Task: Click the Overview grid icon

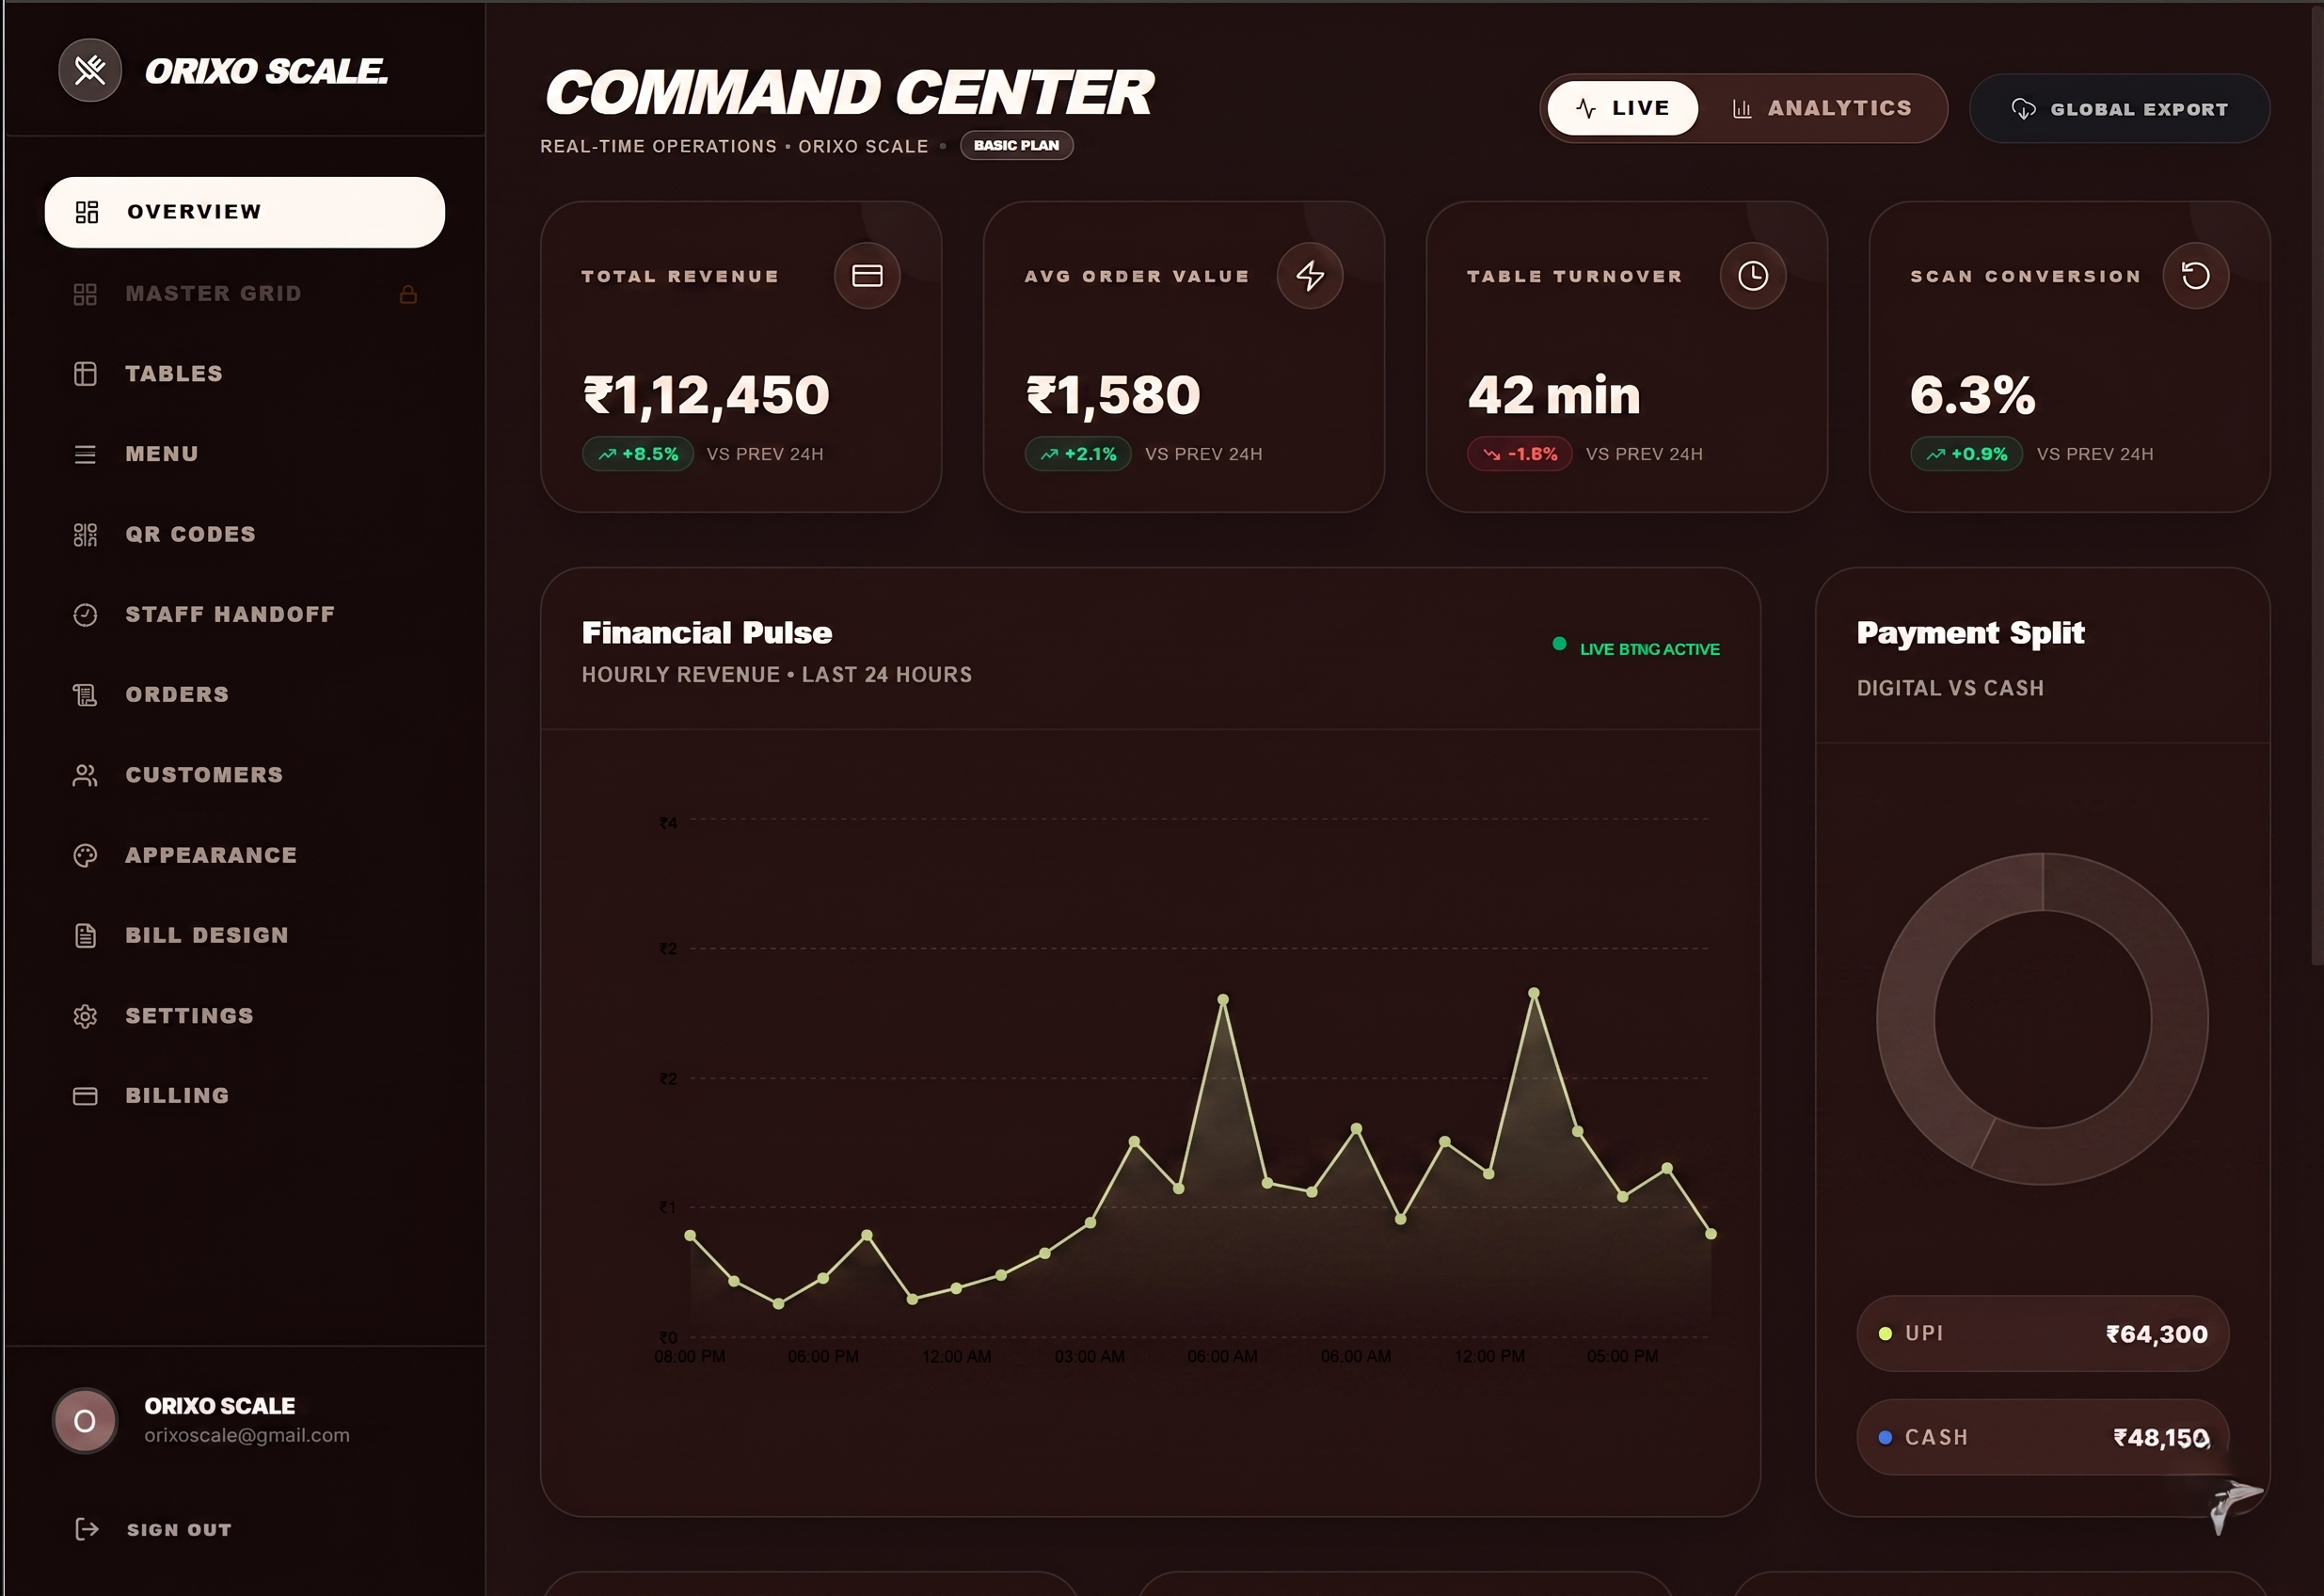Action: tap(87, 212)
